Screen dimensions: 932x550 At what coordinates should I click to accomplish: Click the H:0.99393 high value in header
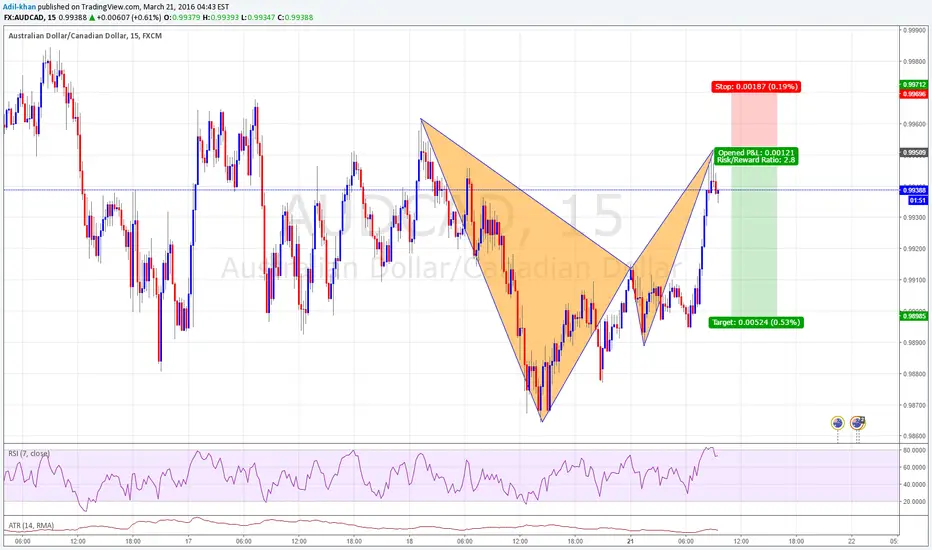pyautogui.click(x=221, y=17)
